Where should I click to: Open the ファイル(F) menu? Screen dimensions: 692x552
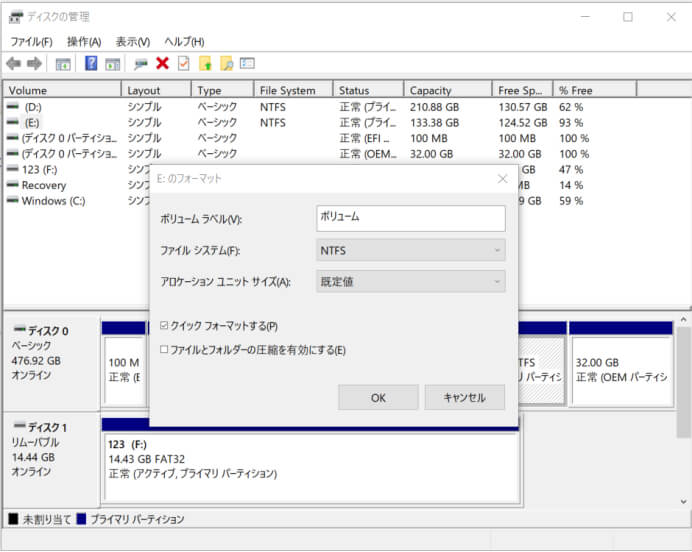click(x=31, y=42)
